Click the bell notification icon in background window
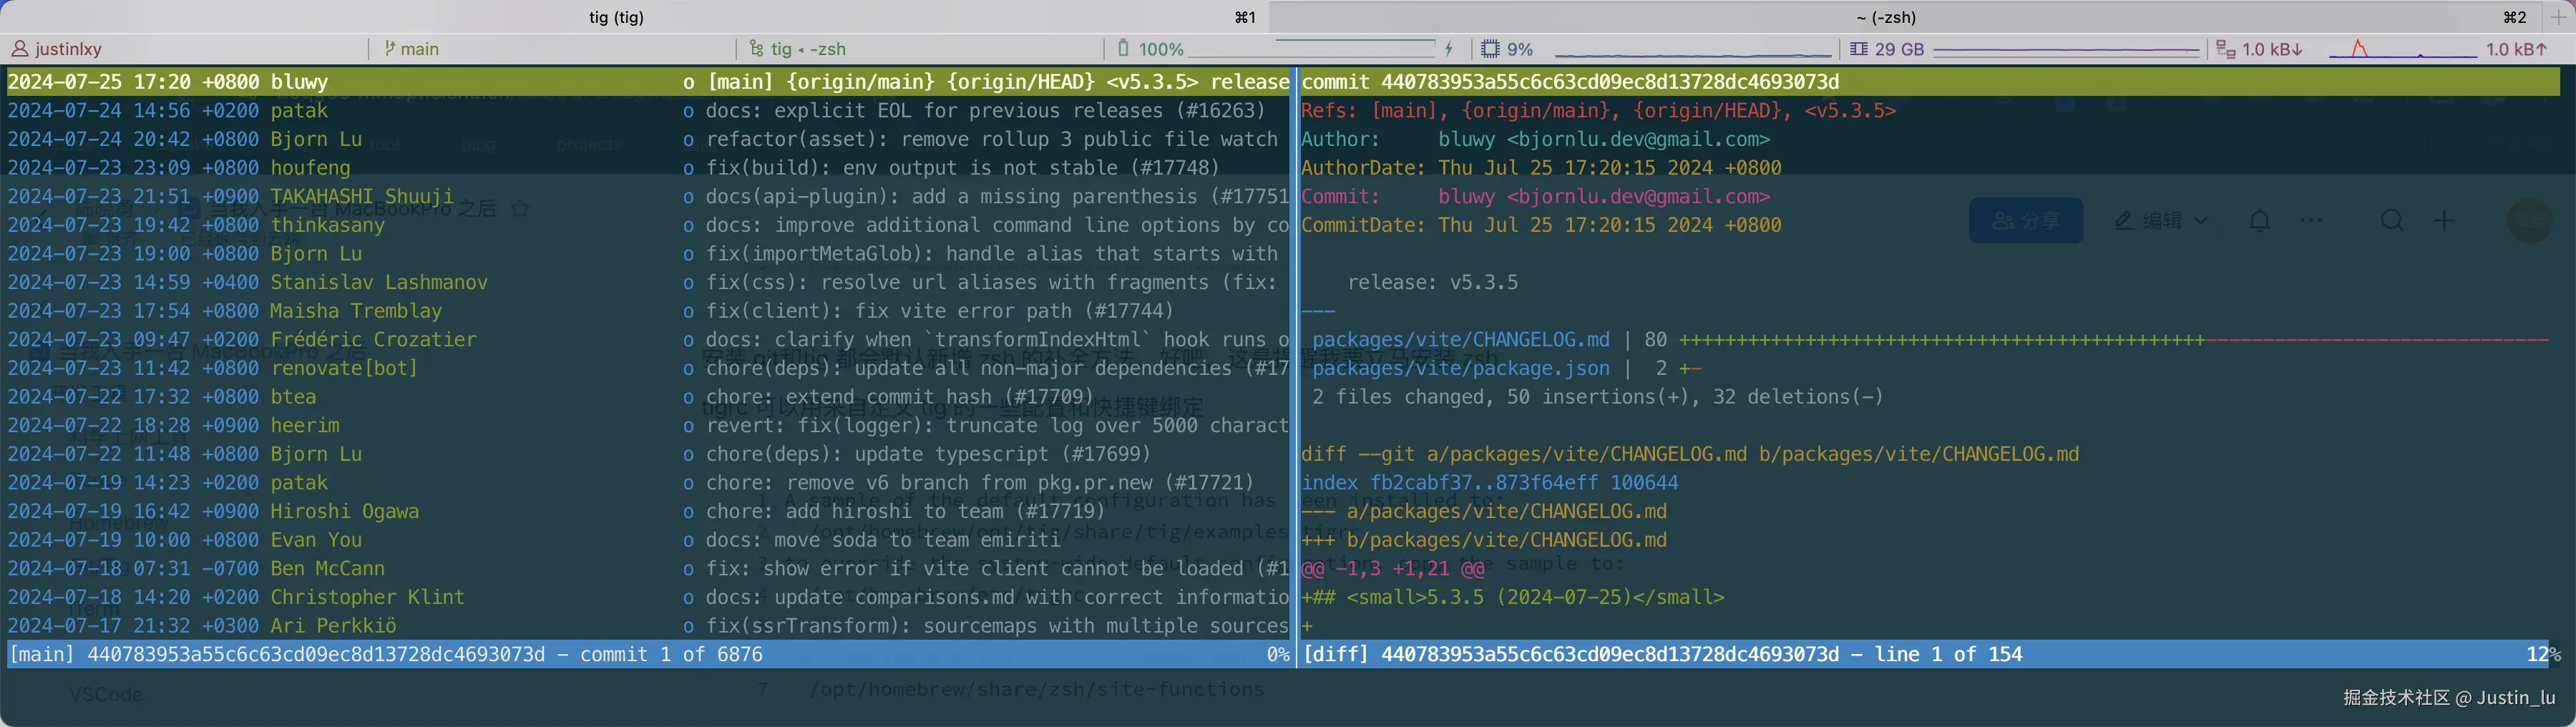This screenshot has width=2576, height=727. pyautogui.click(x=2260, y=220)
